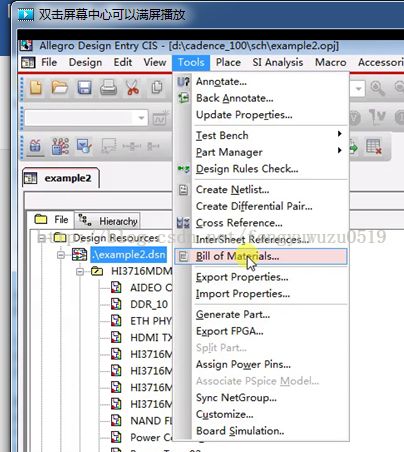Click the Design Rules Check menu icon
Image resolution: width=404 pixels, height=452 pixels.
(183, 169)
